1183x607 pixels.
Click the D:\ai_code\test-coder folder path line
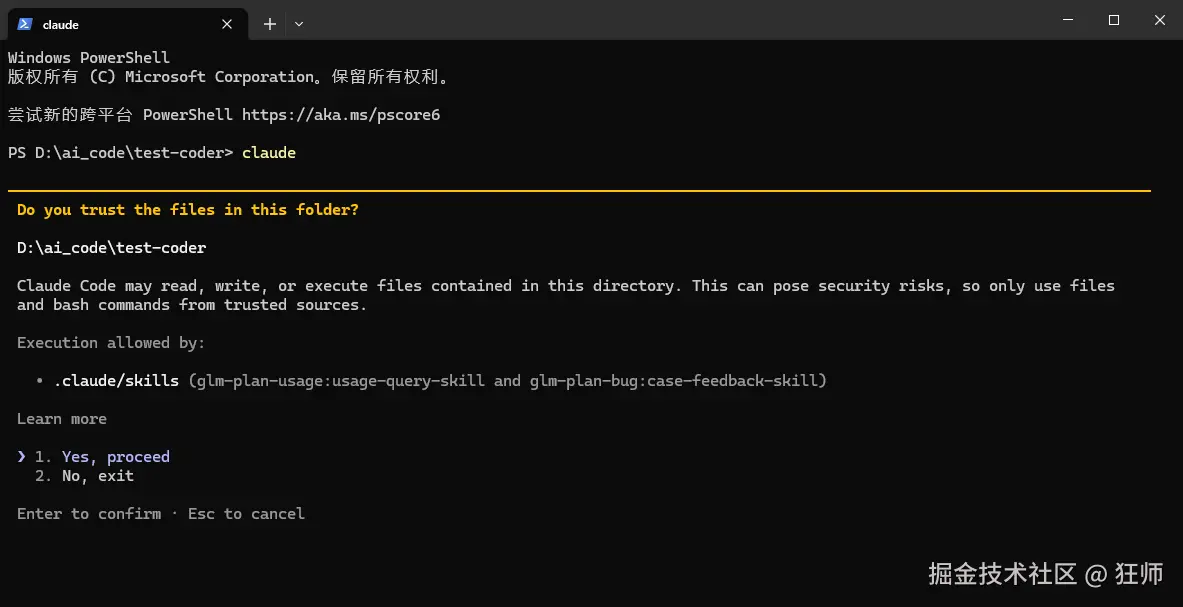[x=111, y=247]
